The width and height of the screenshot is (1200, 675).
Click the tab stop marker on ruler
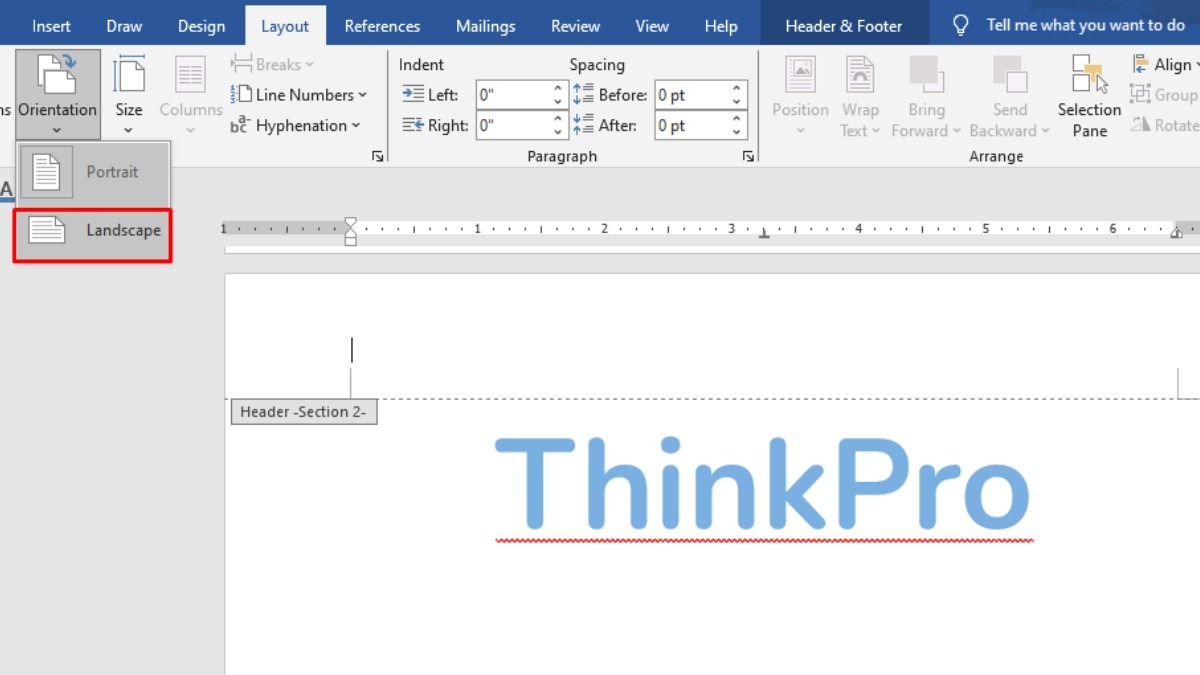tap(764, 234)
